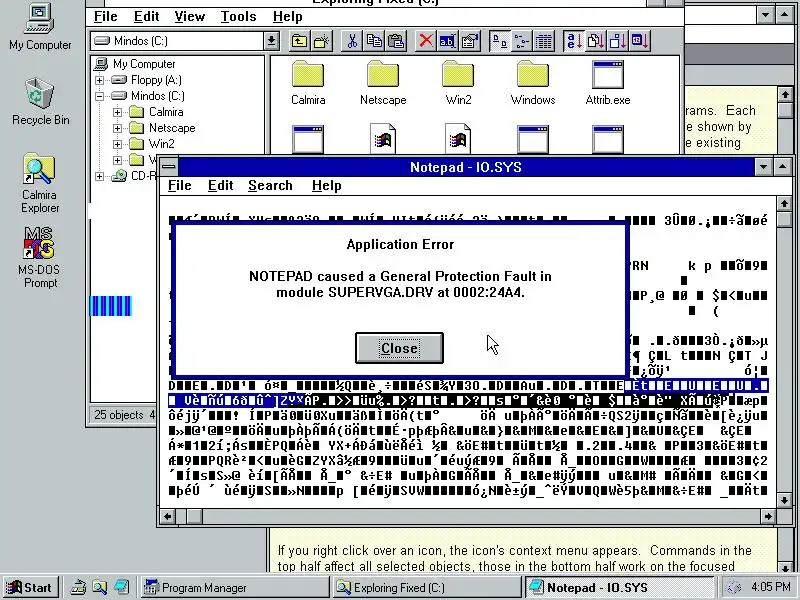Click Notepad horizontal scrollbar left arrow

pos(167,516)
